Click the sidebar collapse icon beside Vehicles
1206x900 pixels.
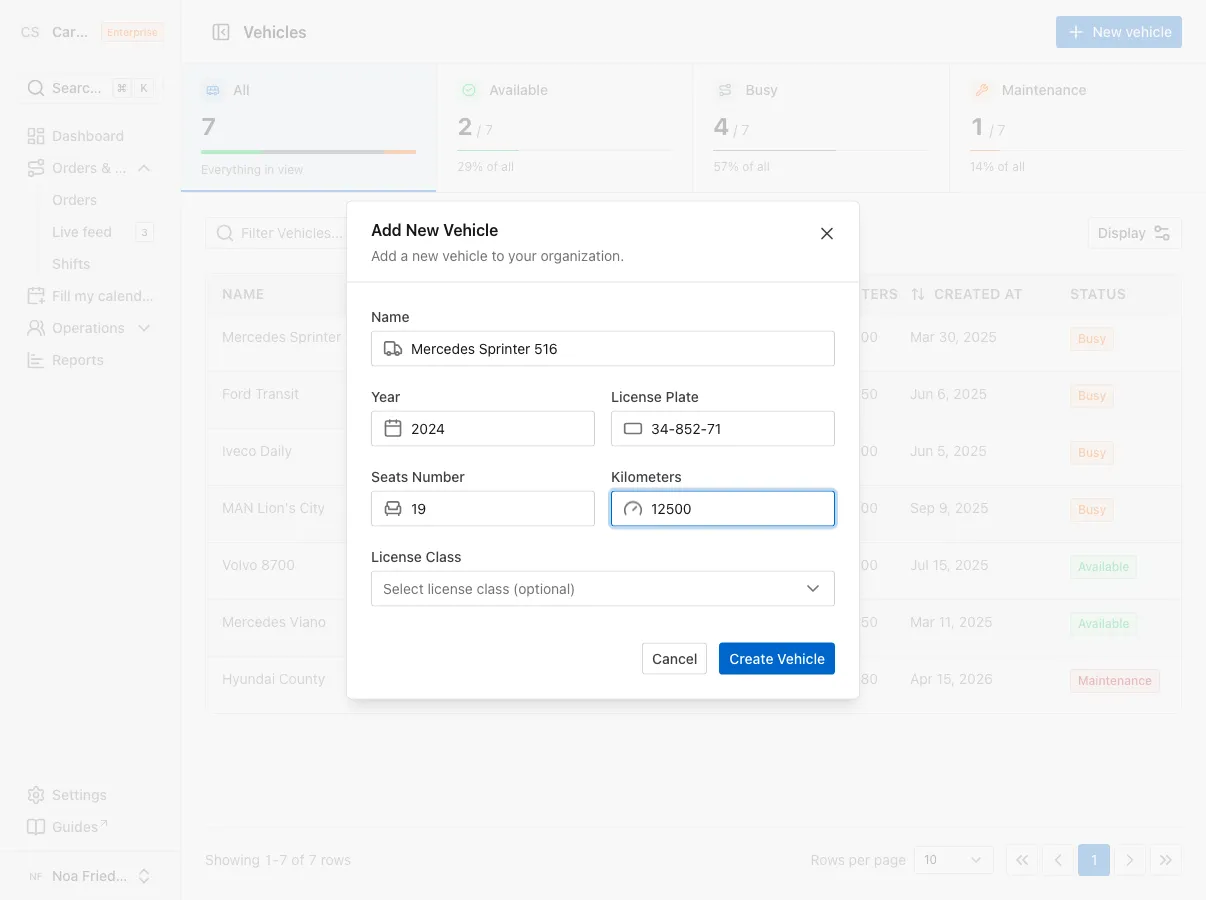click(221, 32)
